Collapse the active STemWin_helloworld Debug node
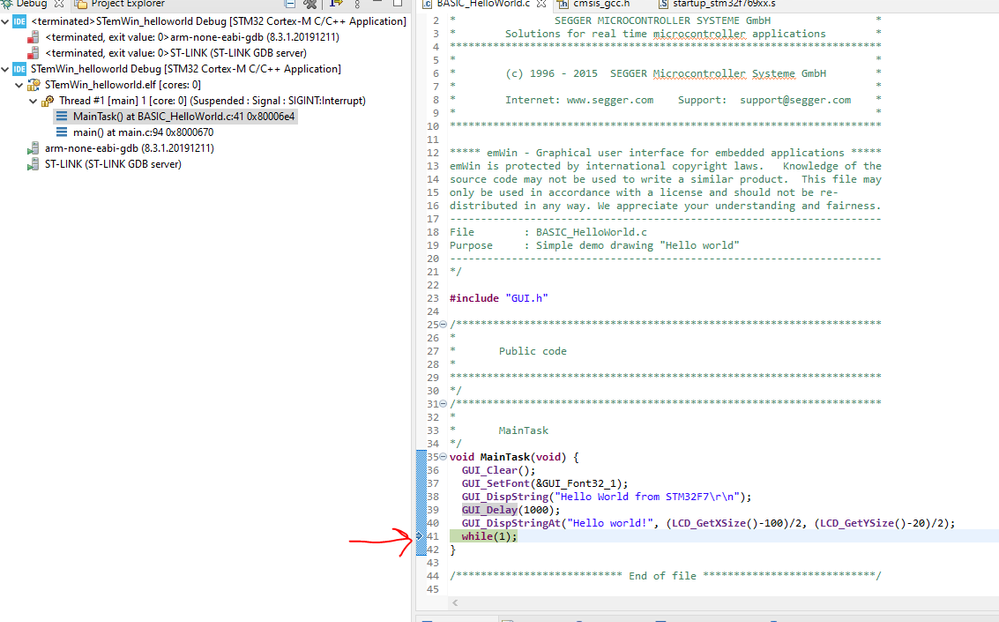The height and width of the screenshot is (622, 999). (6, 69)
